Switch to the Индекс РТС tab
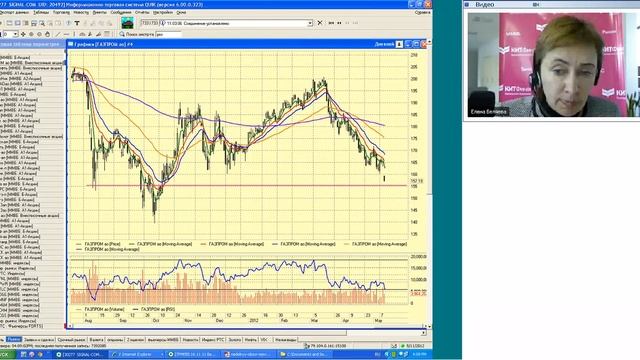640x360 pixels. coord(213,340)
